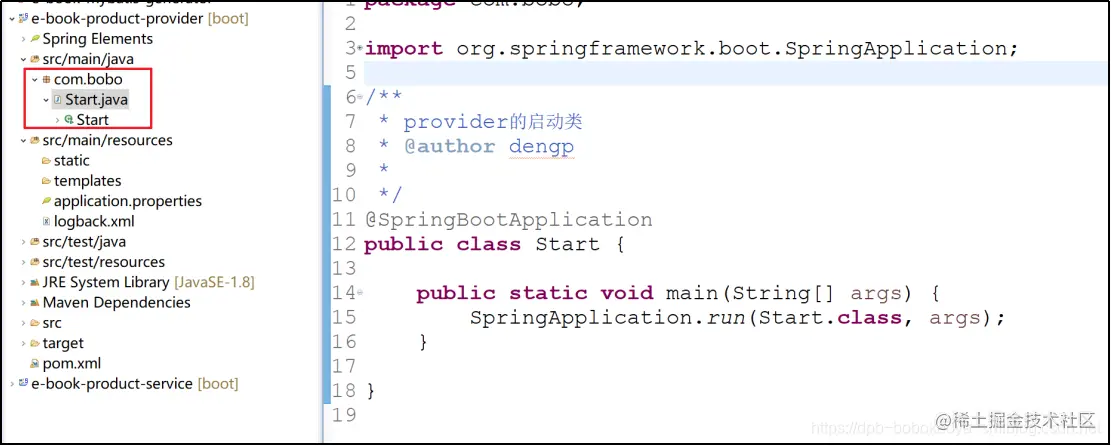Expand the src folder node
The height and width of the screenshot is (446, 1111).
[24, 323]
